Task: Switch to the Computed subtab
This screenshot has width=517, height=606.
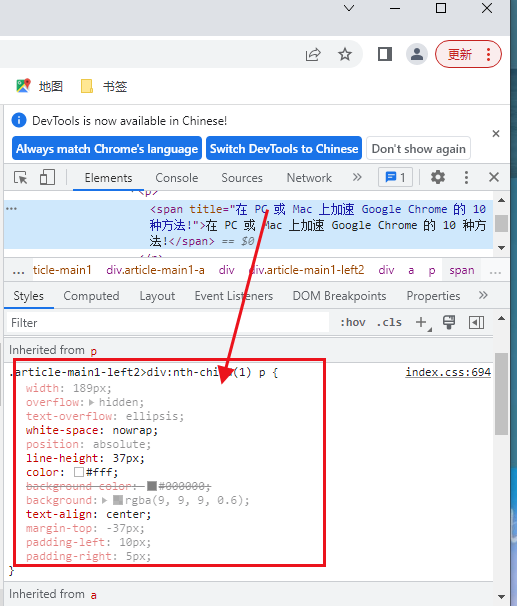Action: [x=91, y=296]
